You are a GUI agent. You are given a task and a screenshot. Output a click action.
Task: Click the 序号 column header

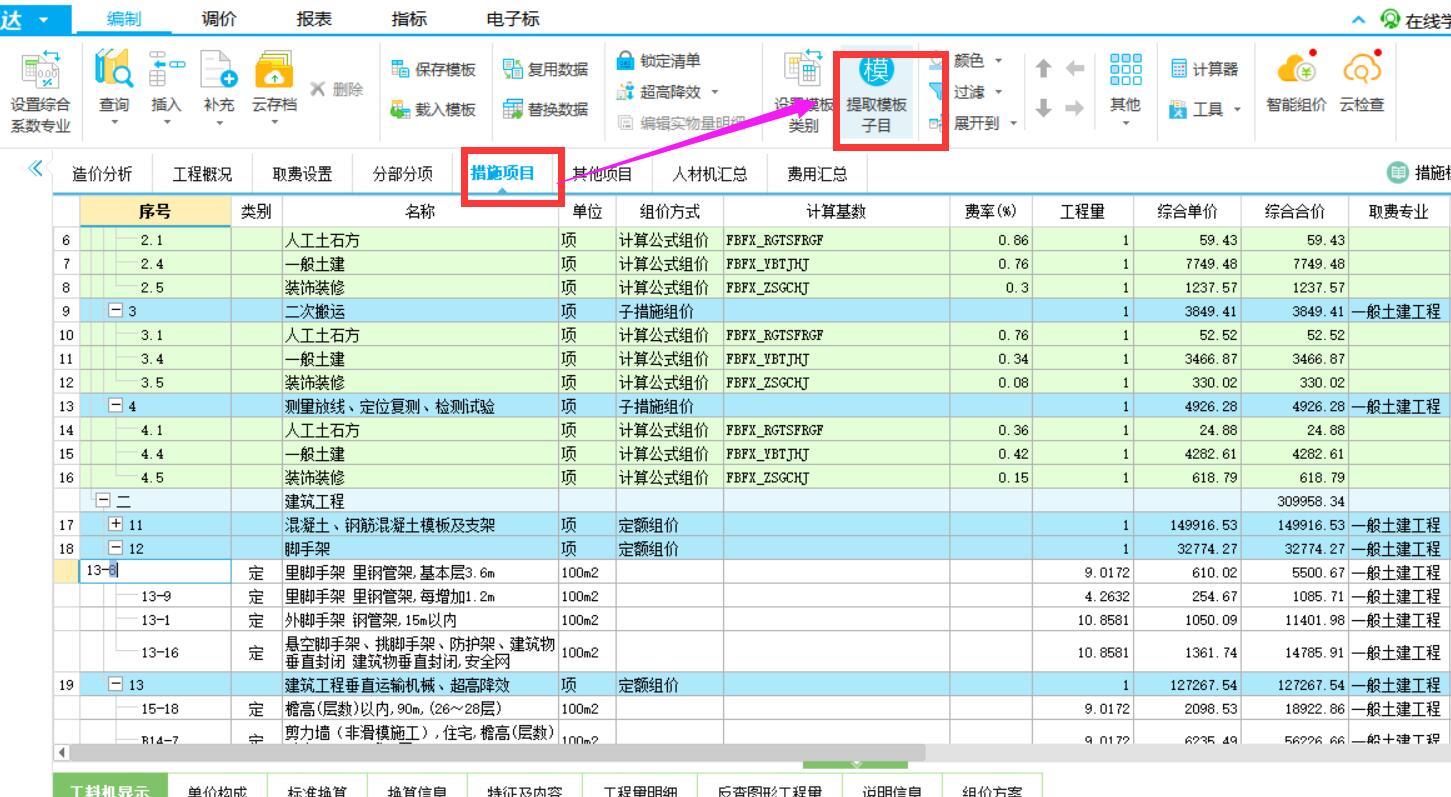[155, 211]
